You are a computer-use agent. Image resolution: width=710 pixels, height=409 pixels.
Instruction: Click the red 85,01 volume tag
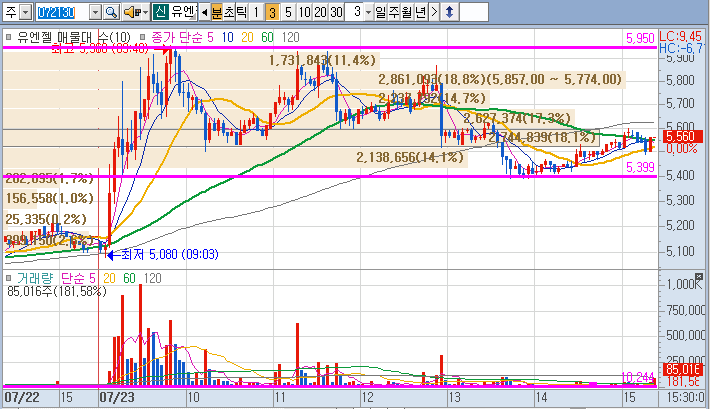point(683,369)
